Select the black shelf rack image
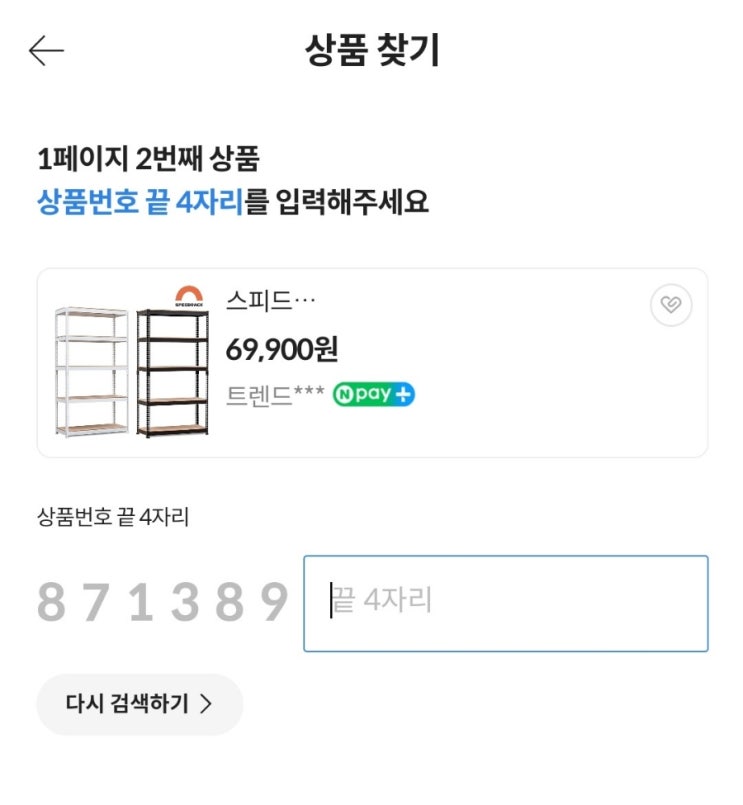Viewport: 743px width, 805px height. (x=172, y=370)
